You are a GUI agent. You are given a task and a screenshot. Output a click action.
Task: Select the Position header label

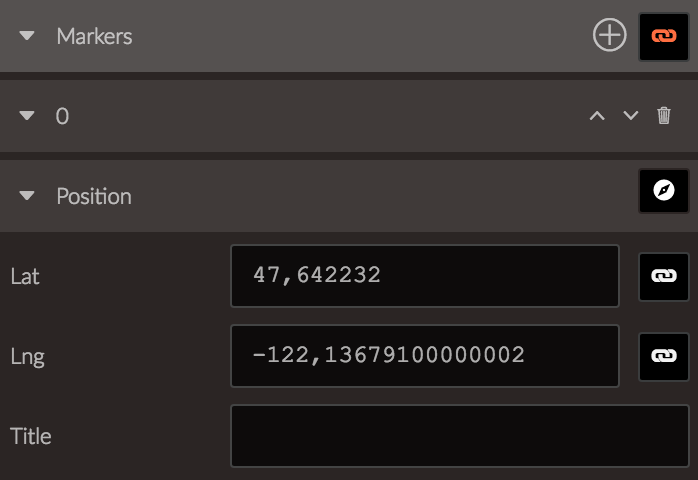click(94, 196)
